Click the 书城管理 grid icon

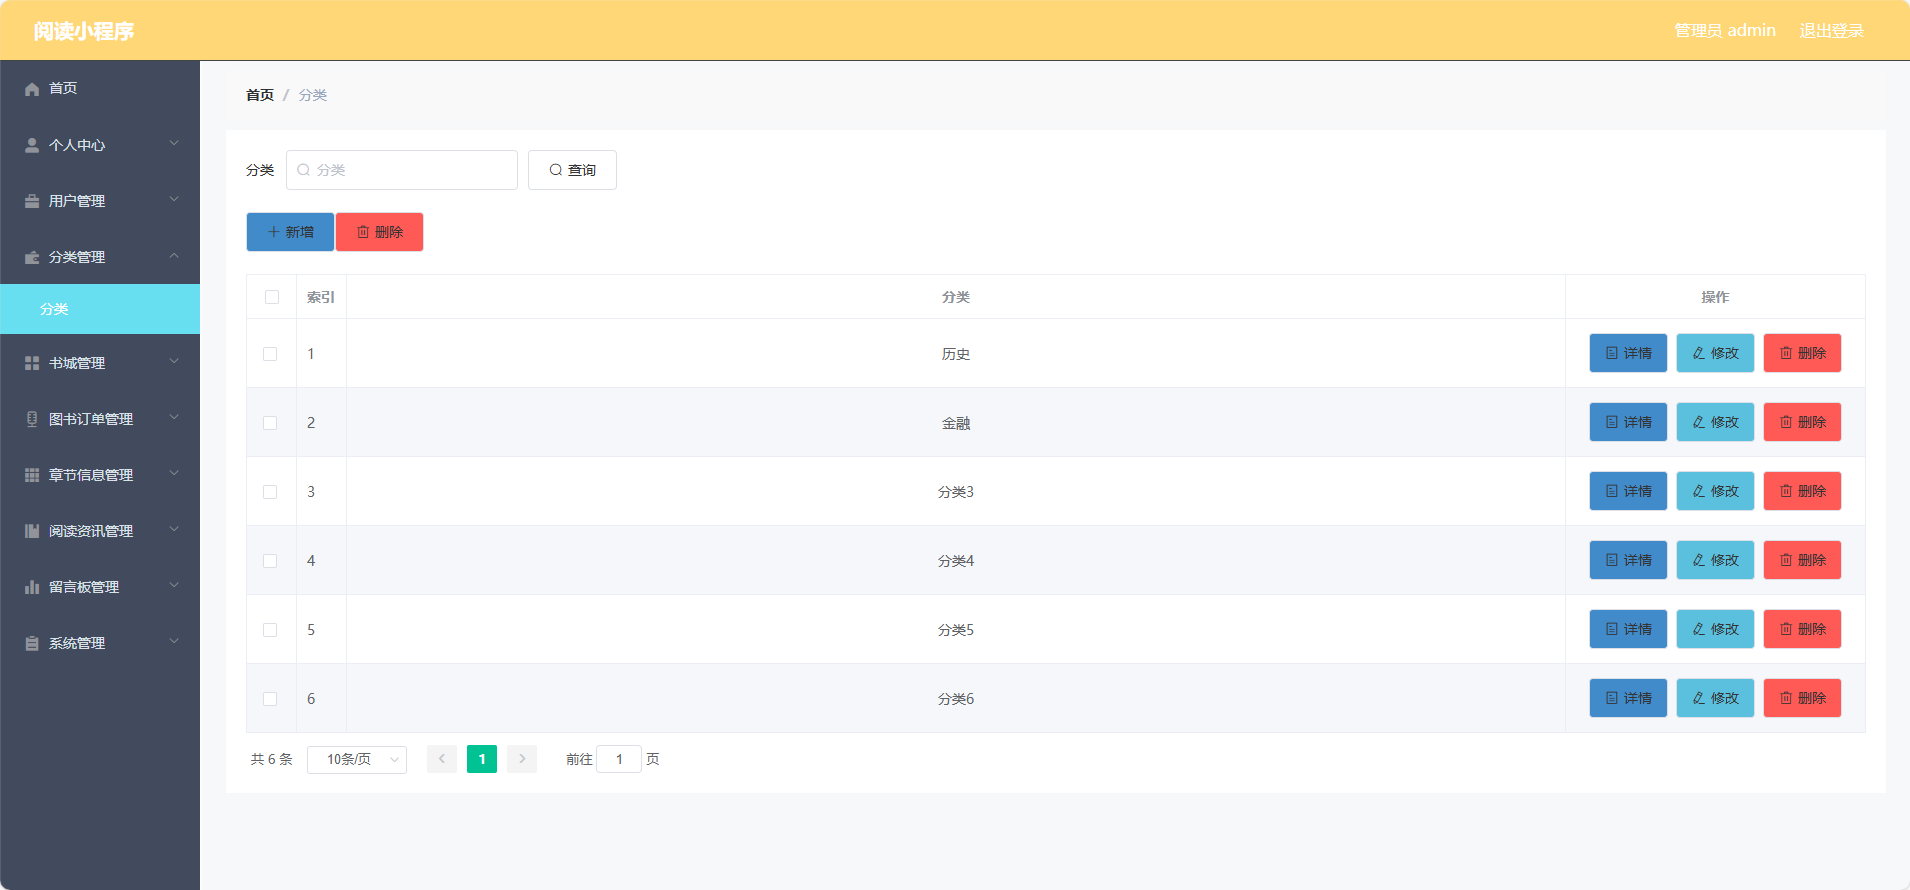pos(32,363)
